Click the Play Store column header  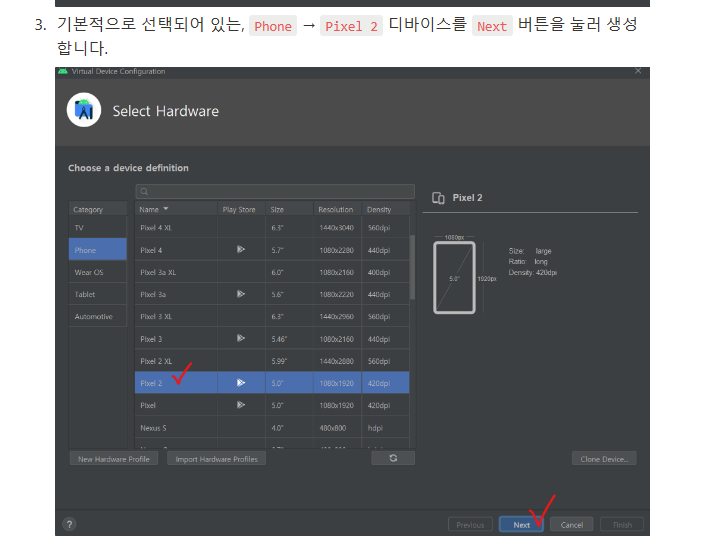[239, 209]
